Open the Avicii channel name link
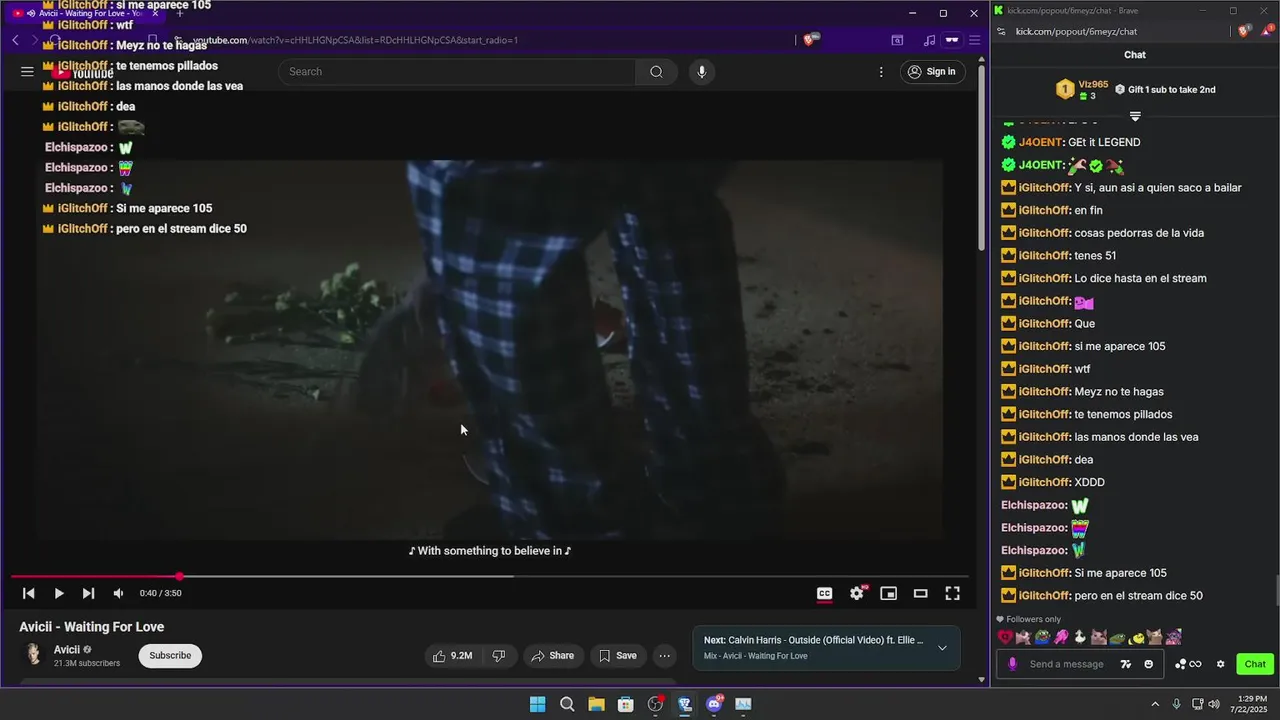 [x=66, y=649]
